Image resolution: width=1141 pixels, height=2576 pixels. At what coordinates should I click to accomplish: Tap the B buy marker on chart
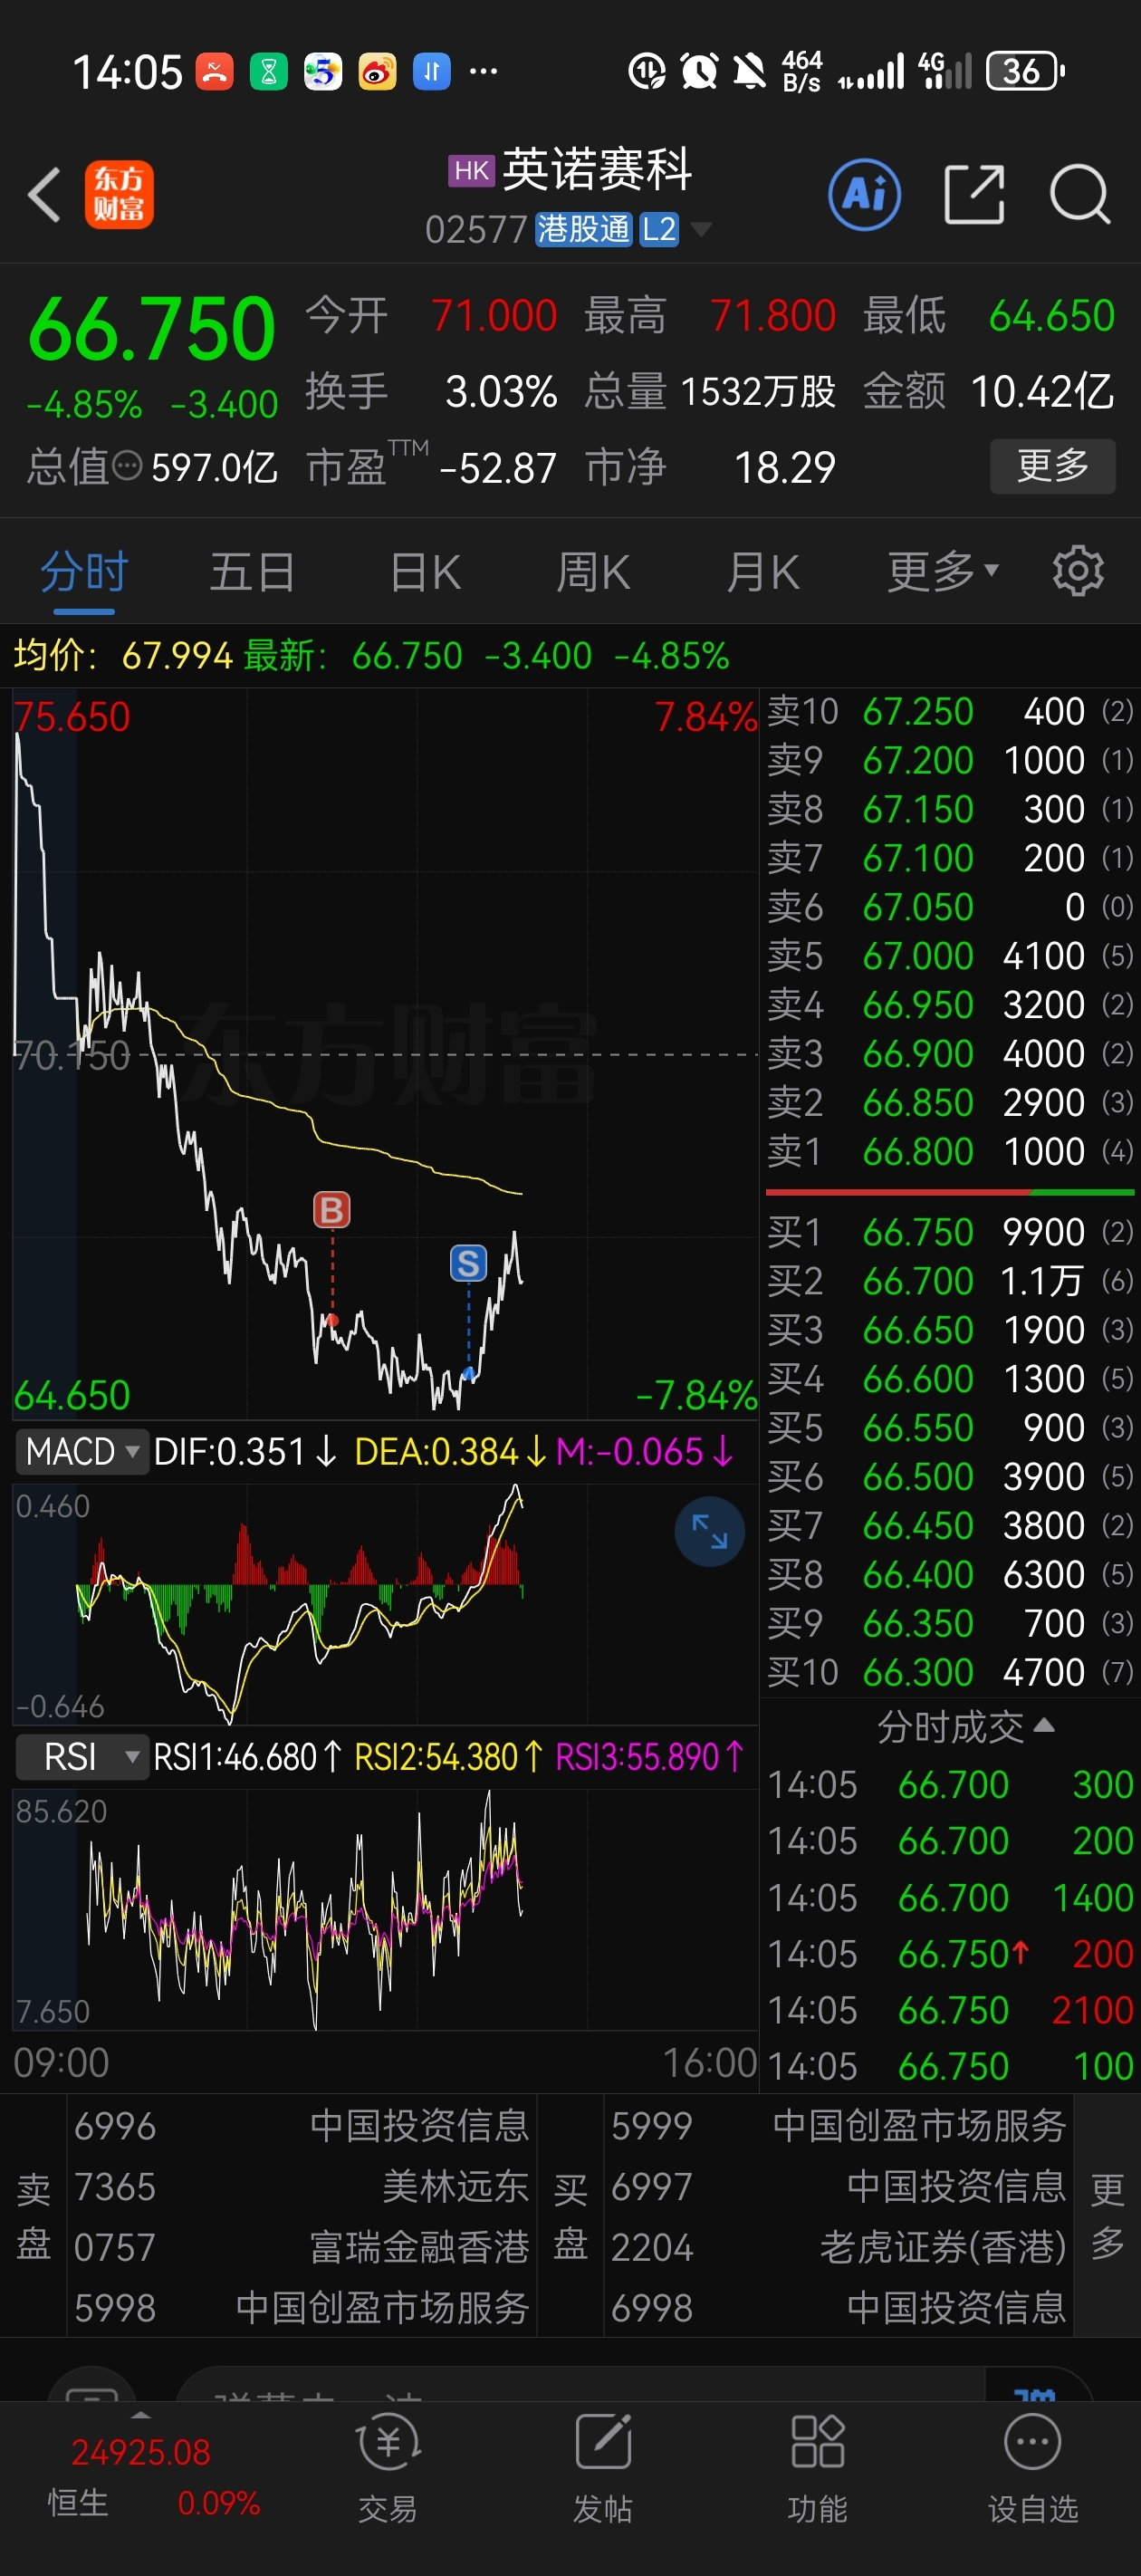coord(332,1209)
